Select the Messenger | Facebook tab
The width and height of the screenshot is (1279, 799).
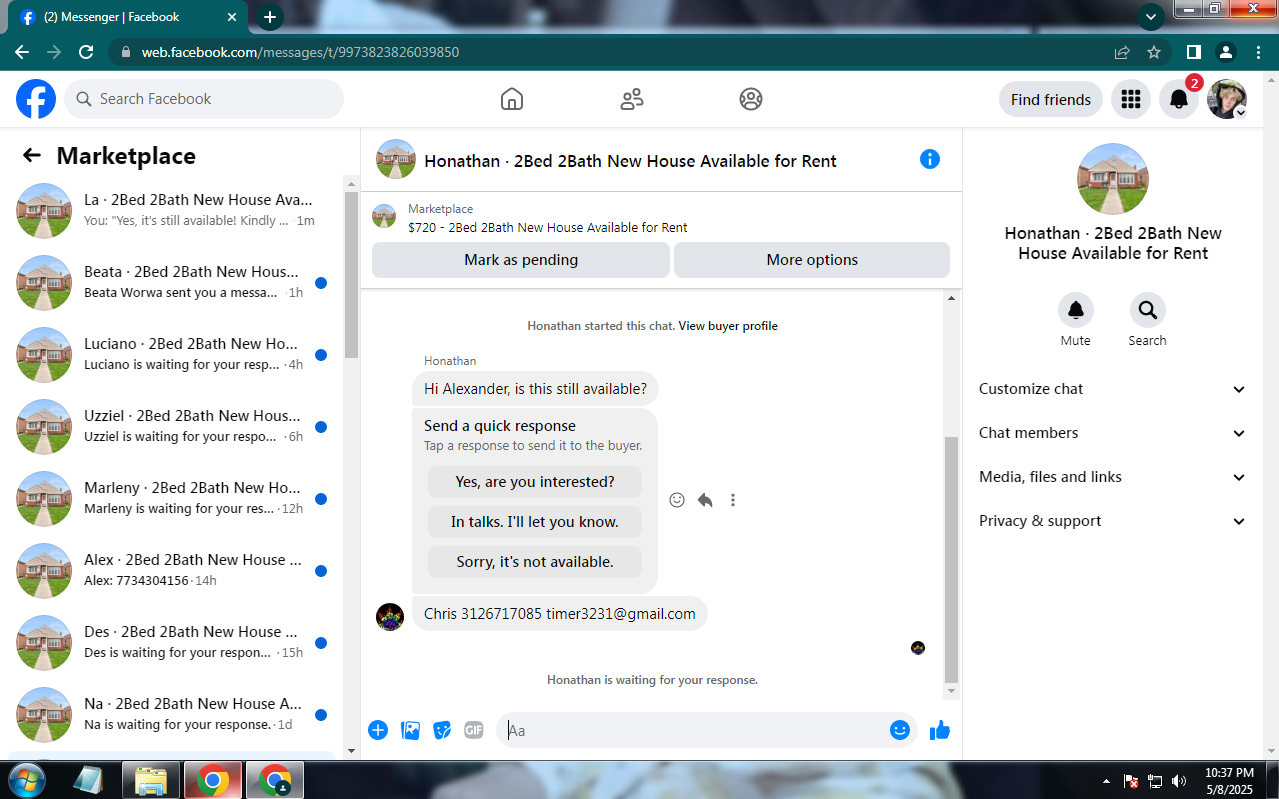coord(130,17)
